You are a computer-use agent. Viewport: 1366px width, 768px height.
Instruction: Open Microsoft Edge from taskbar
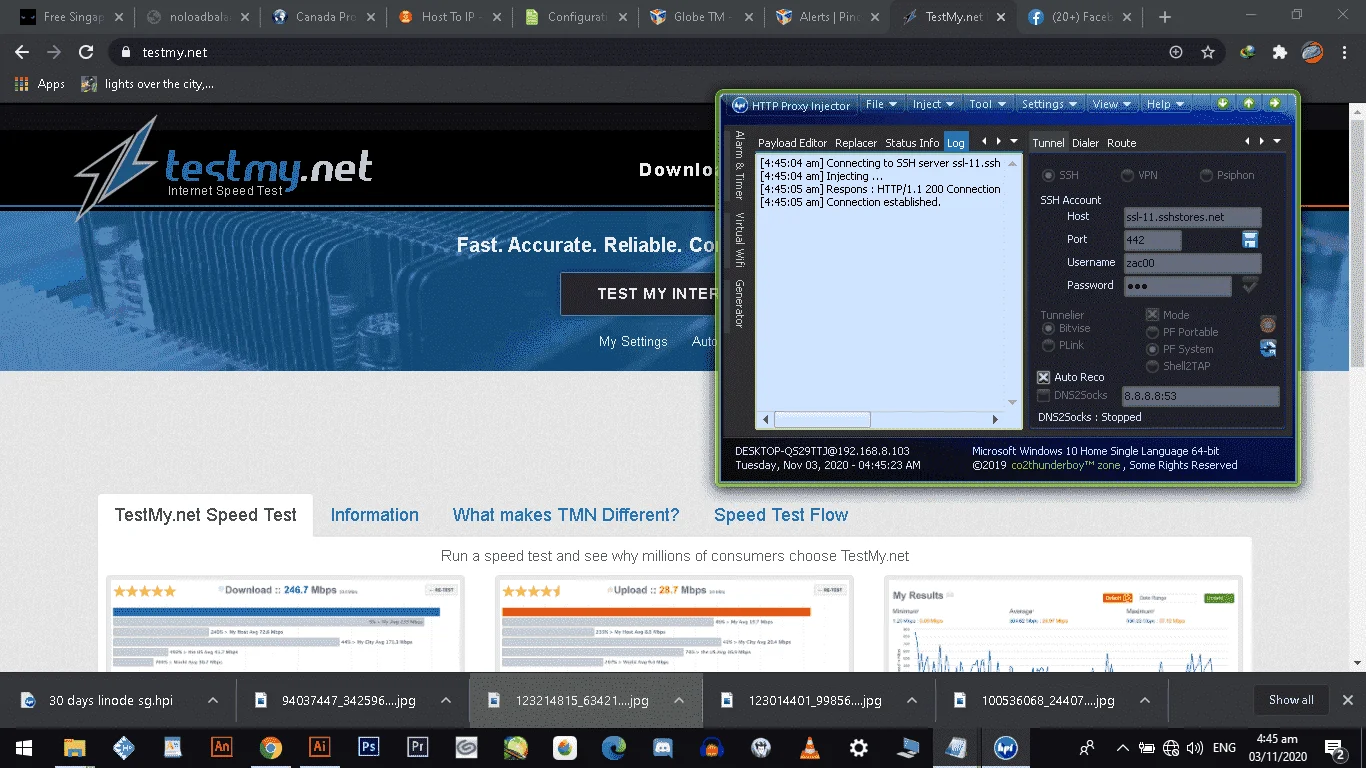point(614,747)
